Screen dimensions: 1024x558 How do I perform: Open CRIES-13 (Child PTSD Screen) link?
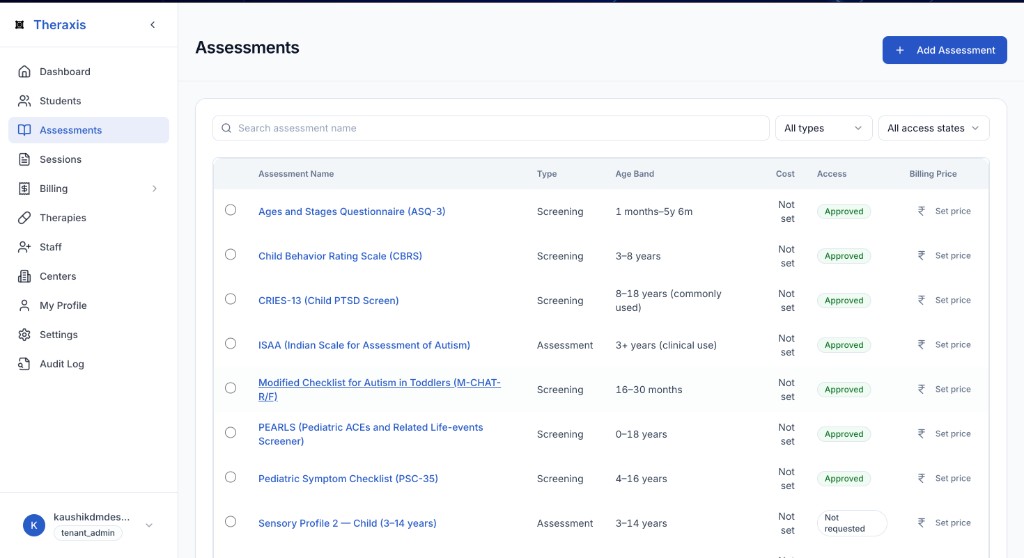[x=328, y=301]
